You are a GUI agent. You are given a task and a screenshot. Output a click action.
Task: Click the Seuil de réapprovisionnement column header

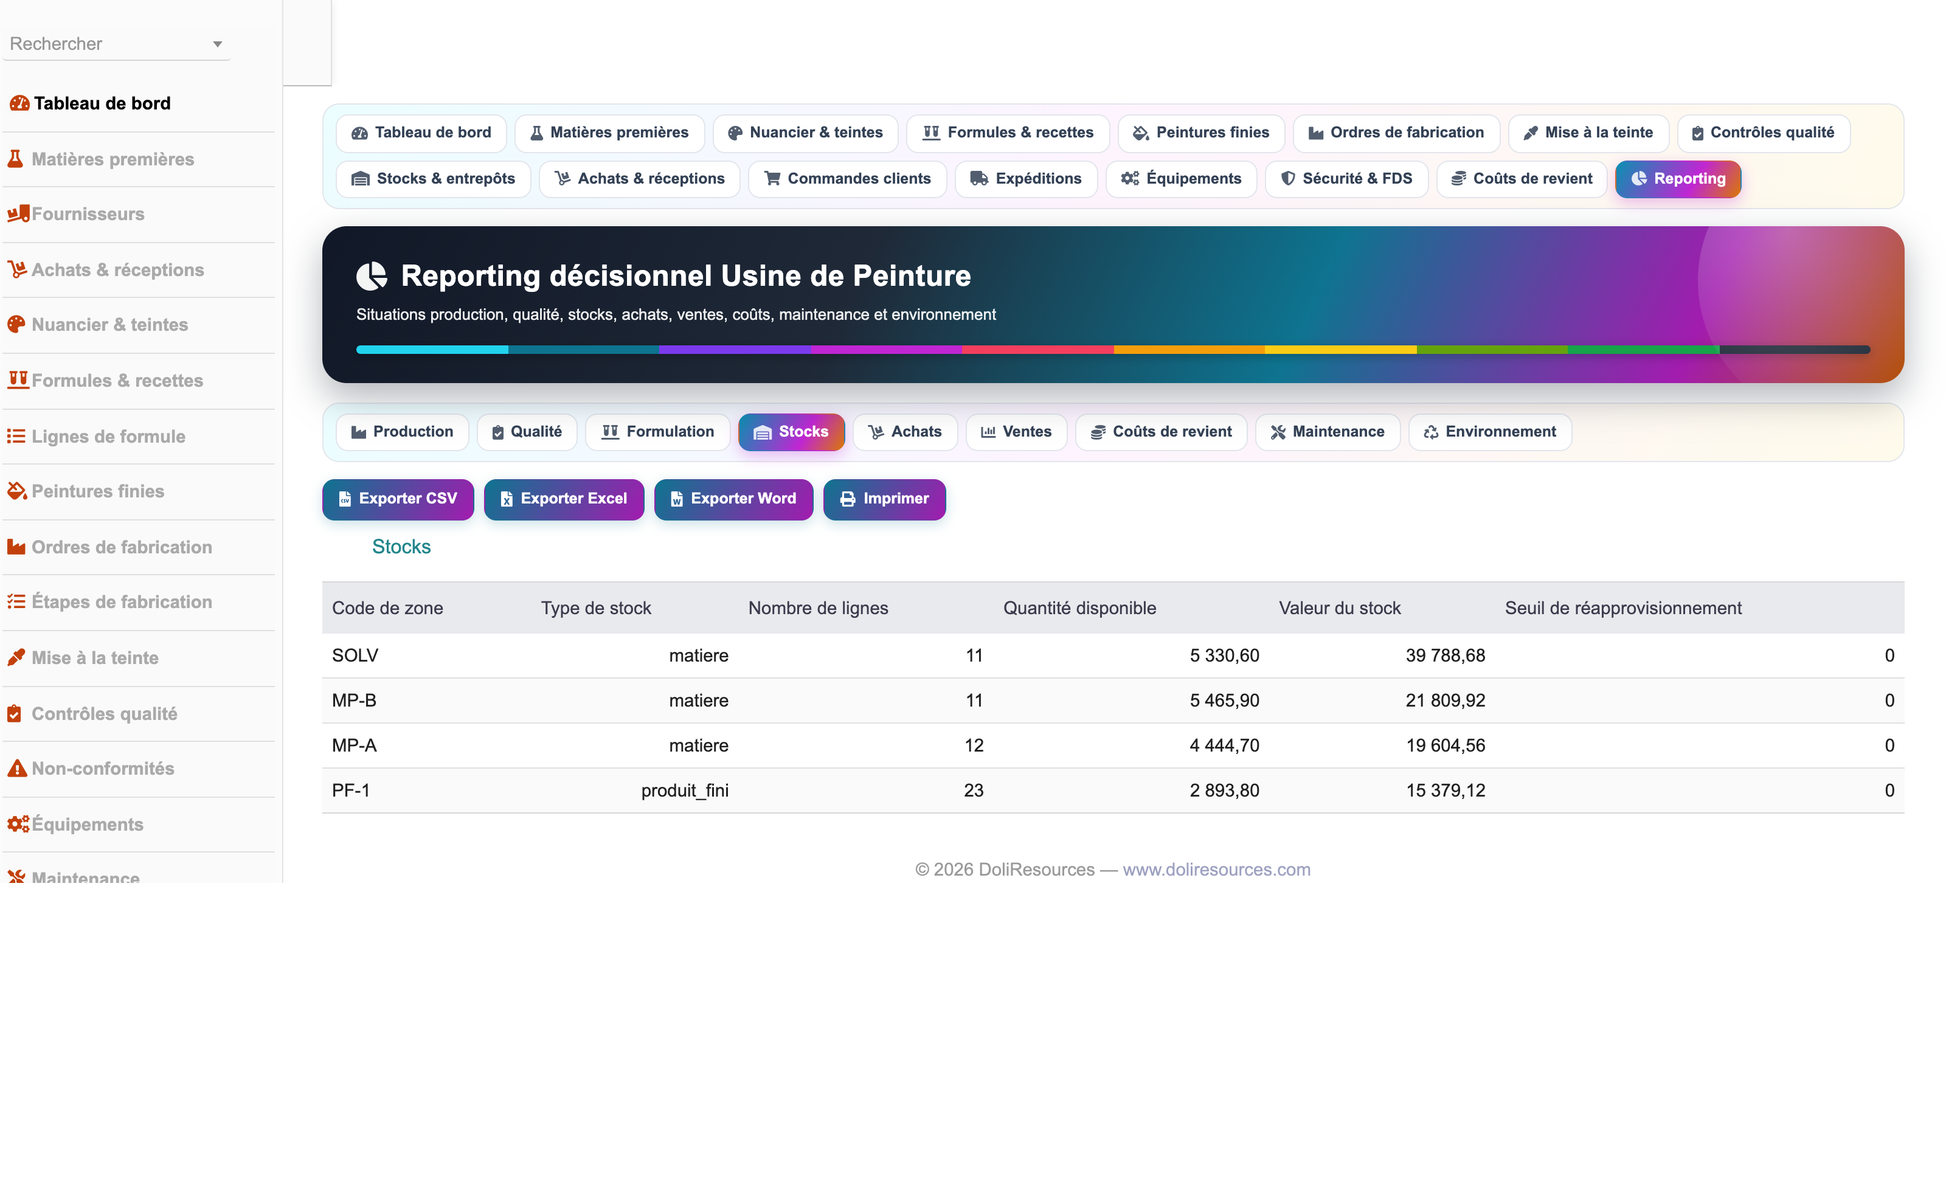pyautogui.click(x=1623, y=609)
